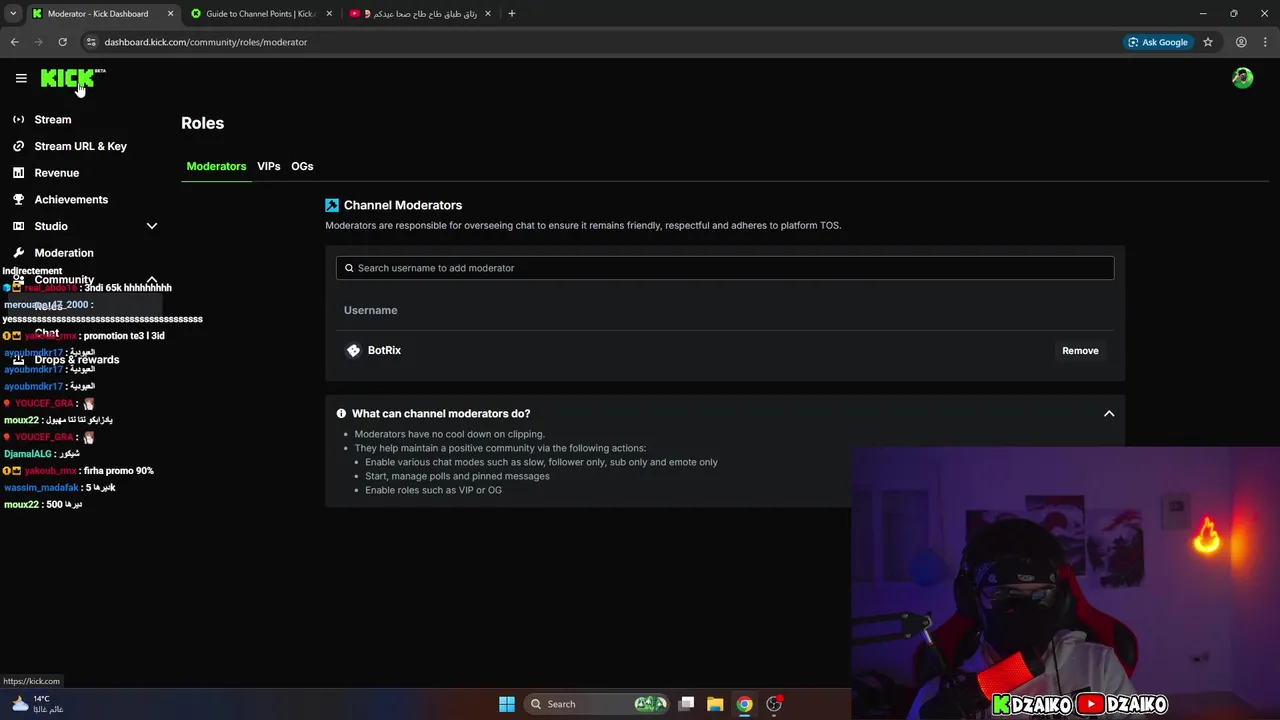Open the tab search dropdown arrow in Chrome
1280x720 pixels.
pyautogui.click(x=13, y=14)
